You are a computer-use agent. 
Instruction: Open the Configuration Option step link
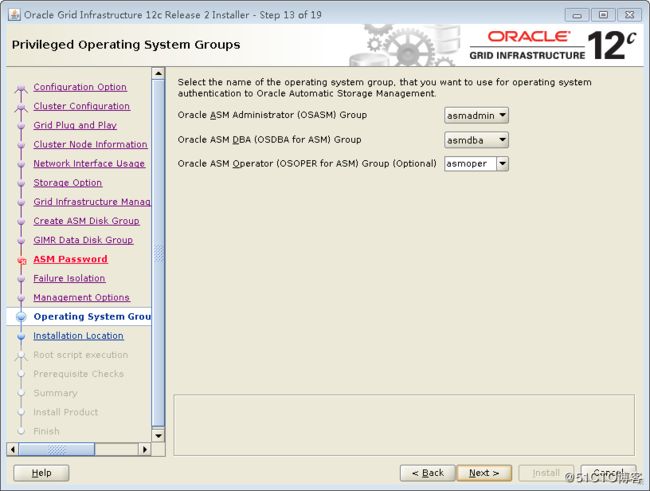click(x=80, y=87)
